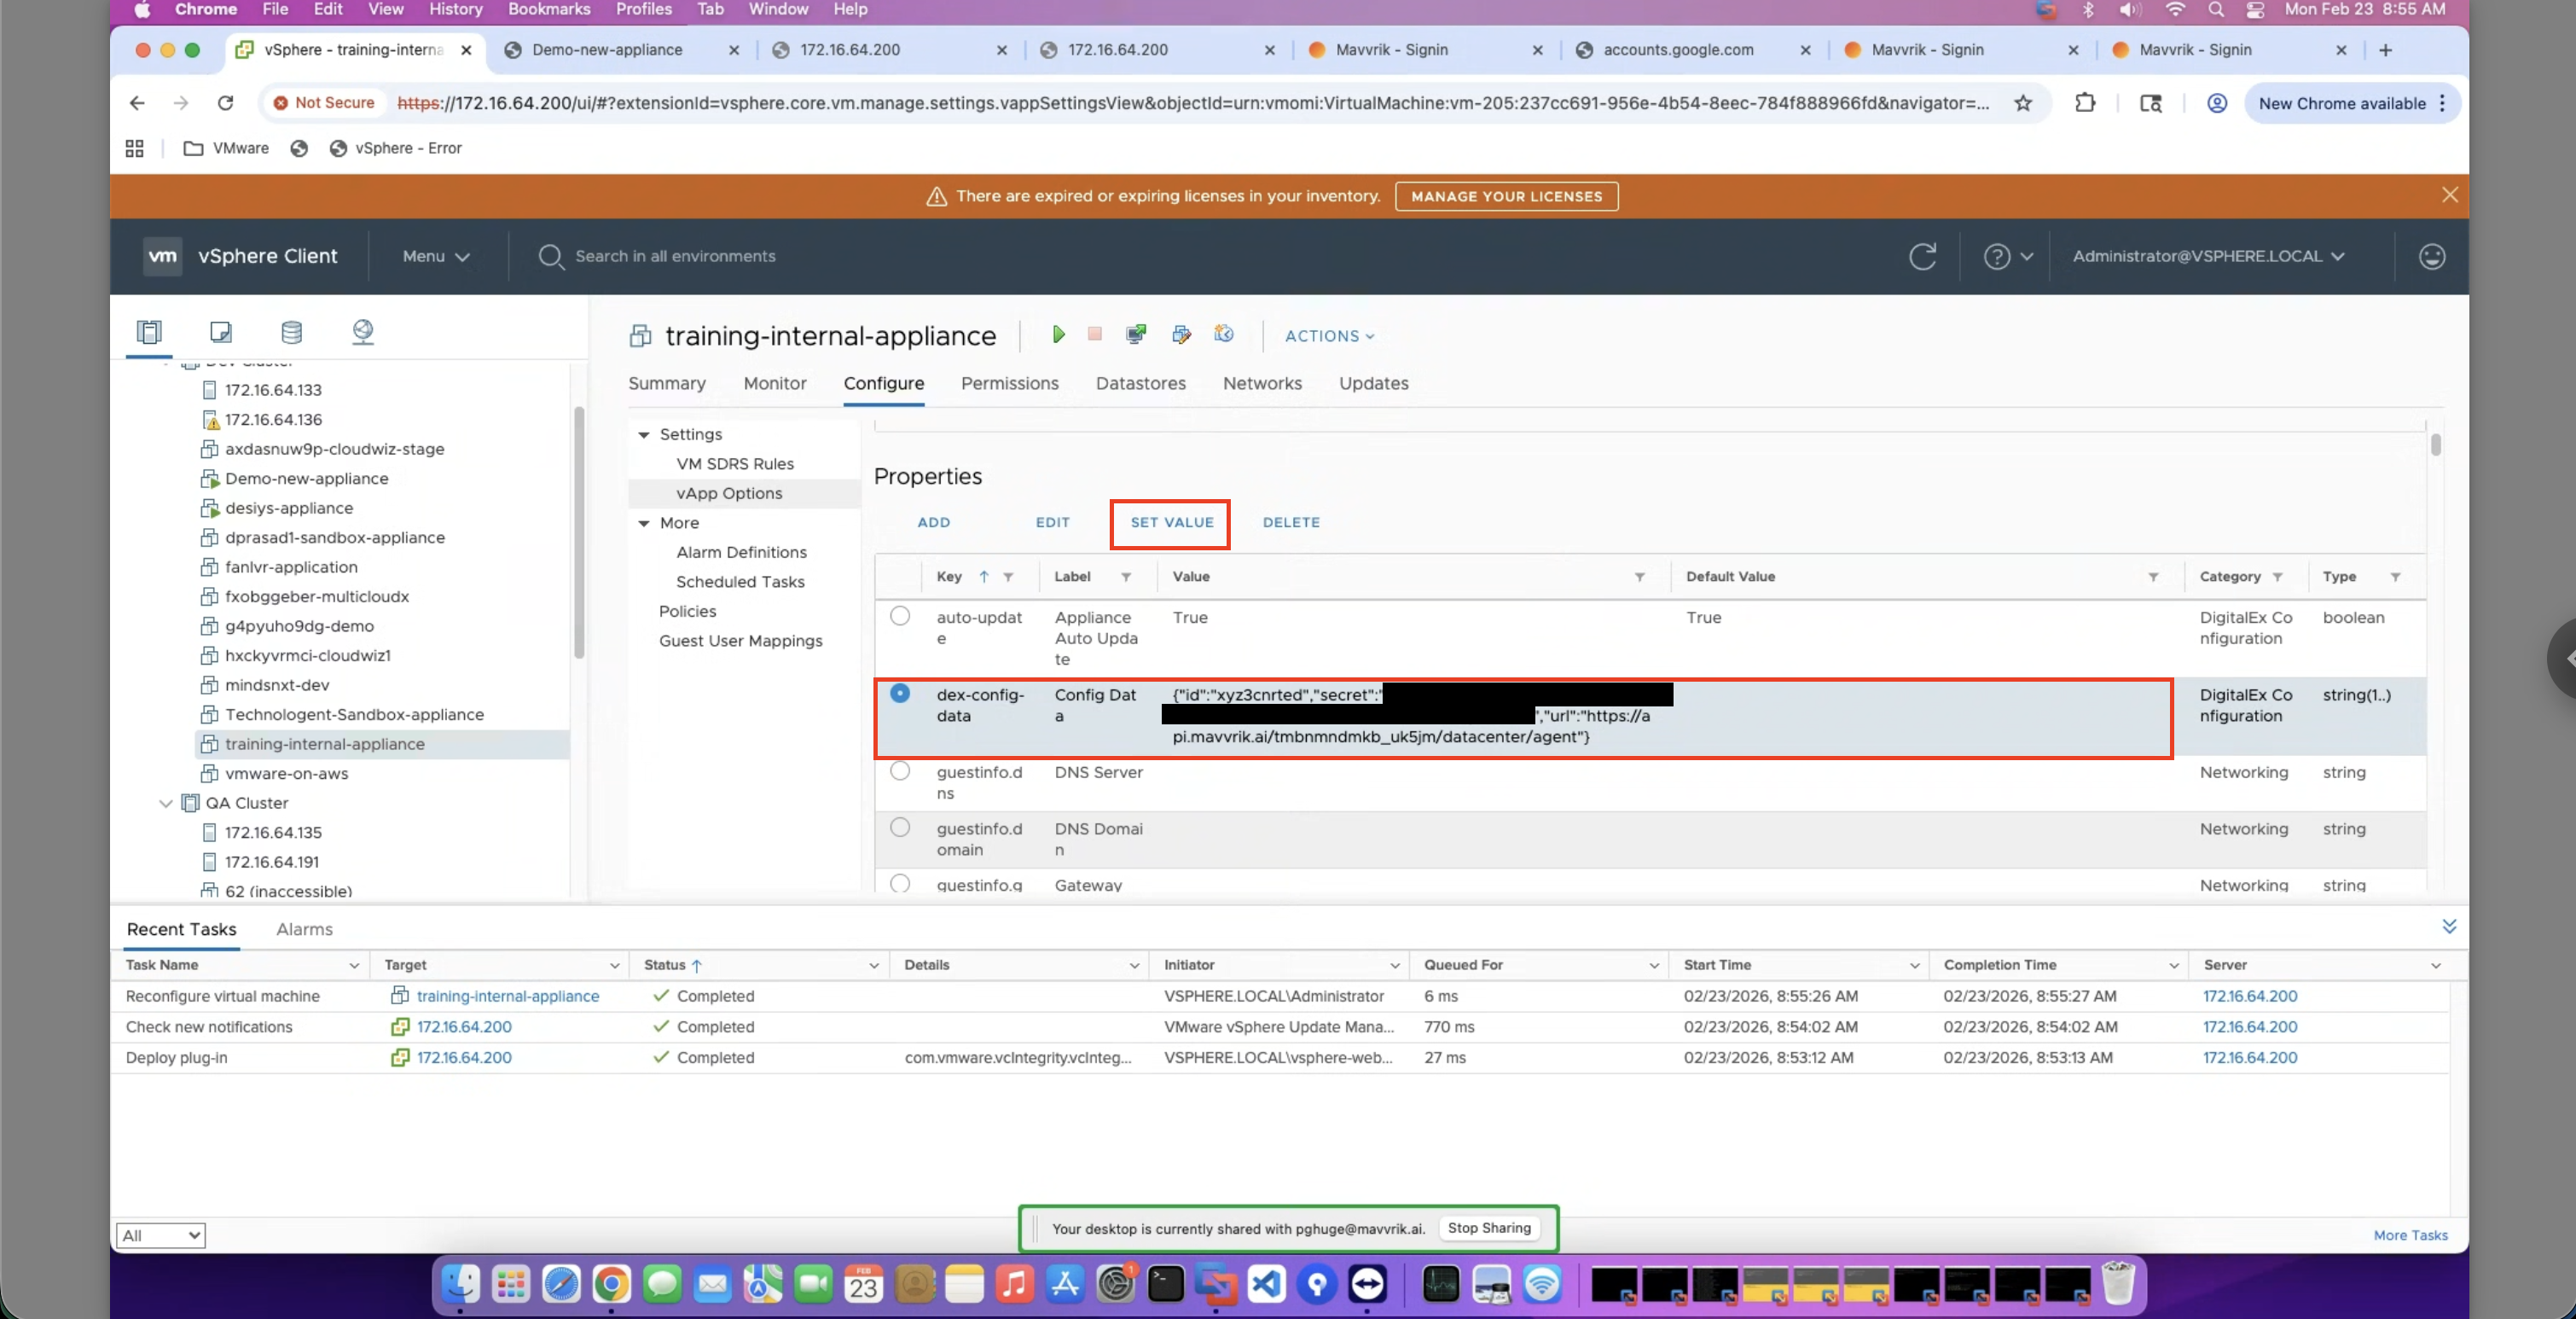
Task: Click the vSphere refresh icon in header
Action: (x=1922, y=257)
